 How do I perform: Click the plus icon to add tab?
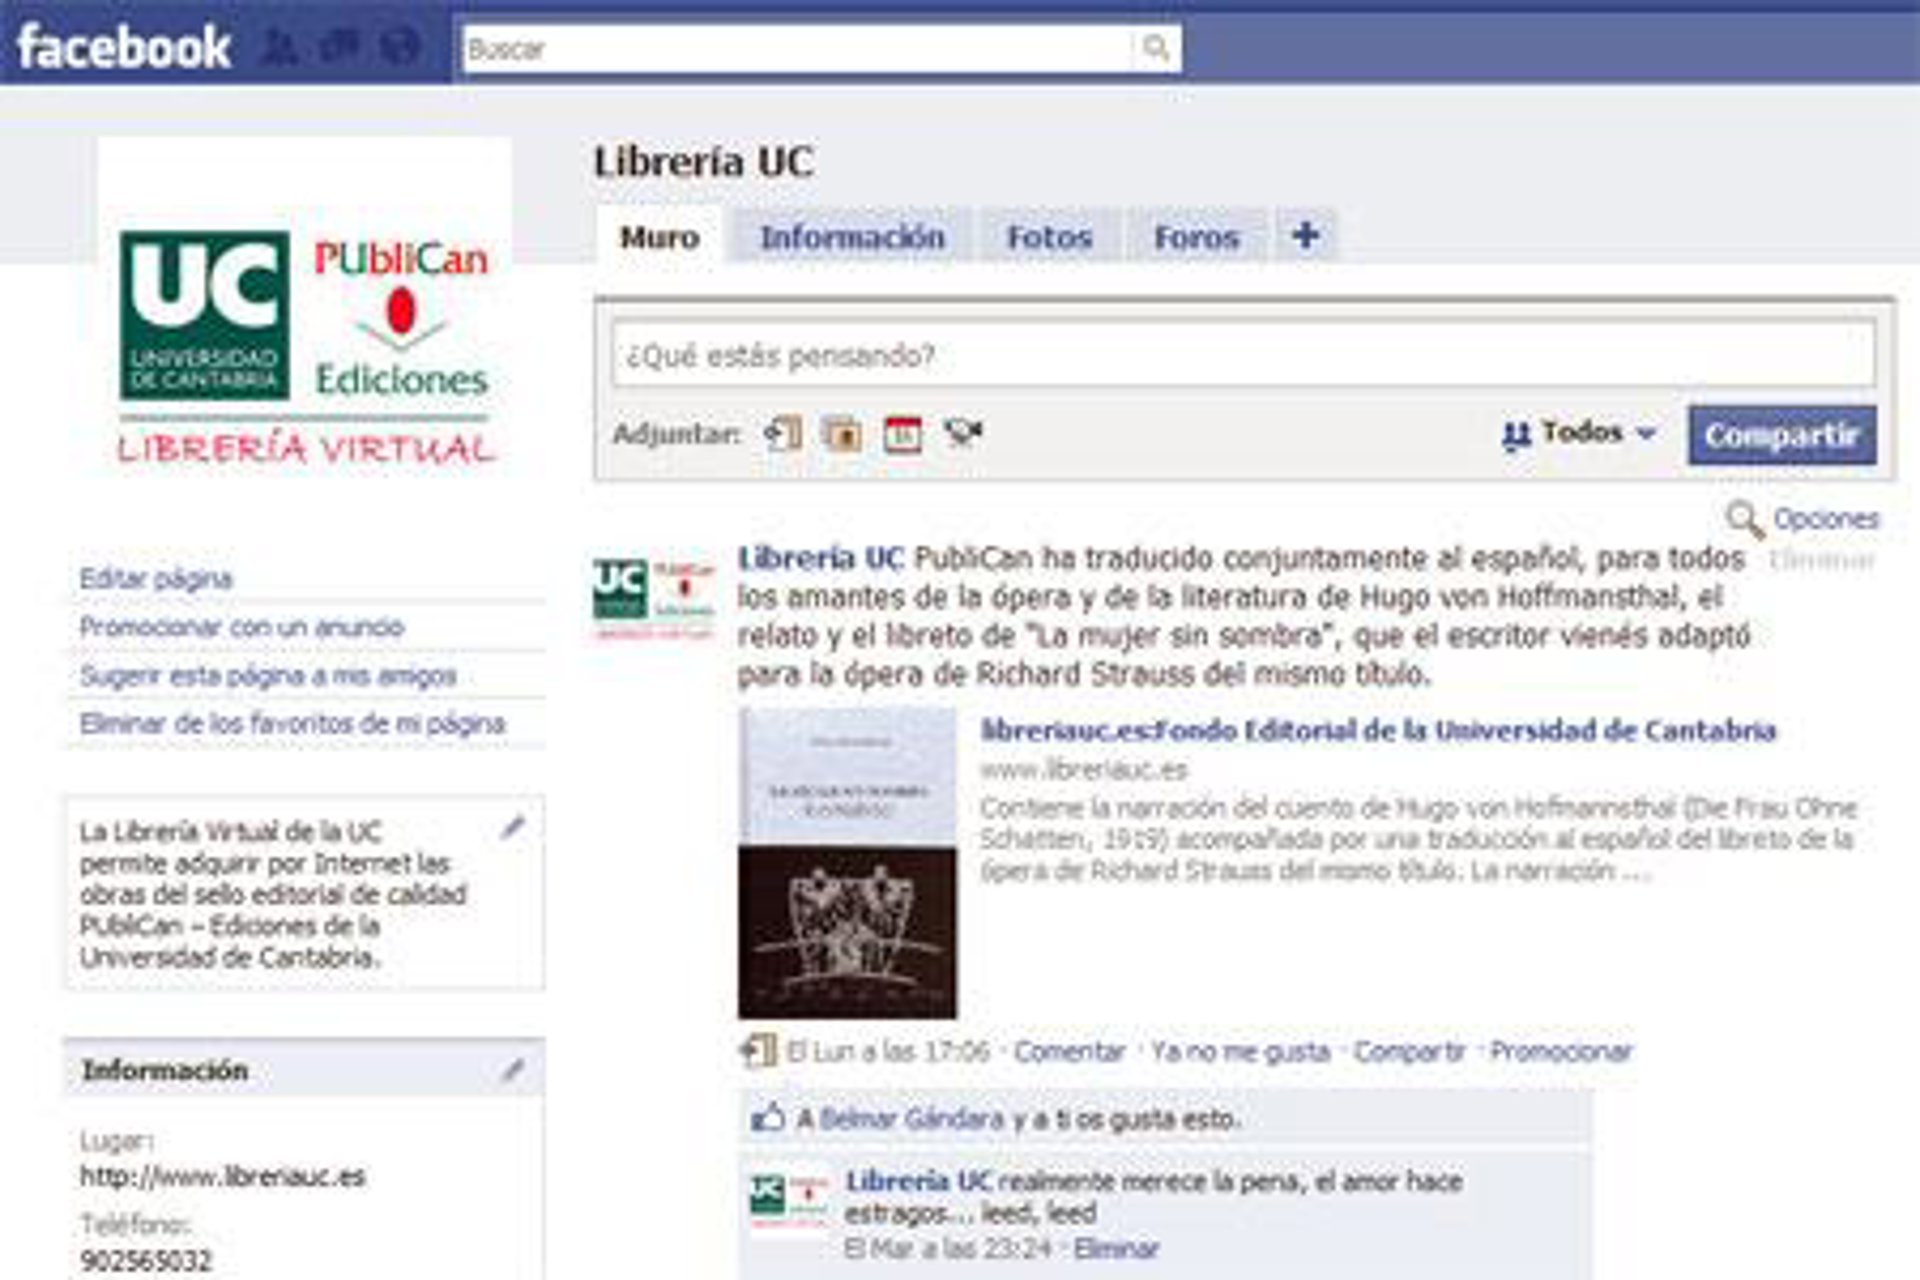pyautogui.click(x=1305, y=236)
